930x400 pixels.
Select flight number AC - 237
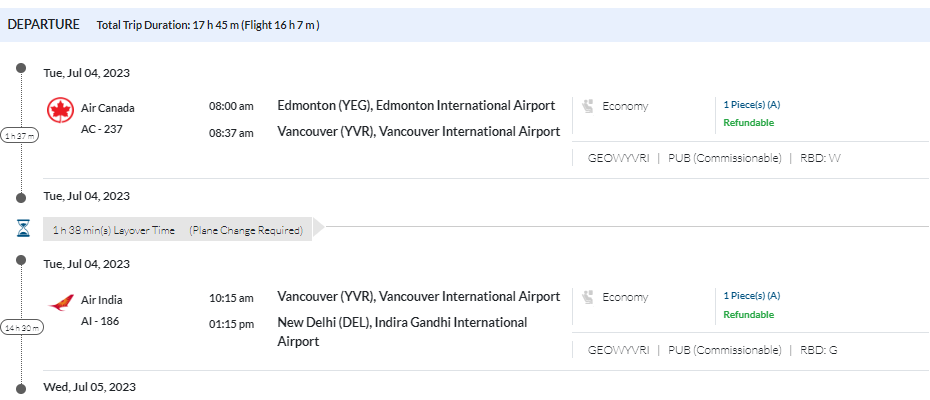102,129
